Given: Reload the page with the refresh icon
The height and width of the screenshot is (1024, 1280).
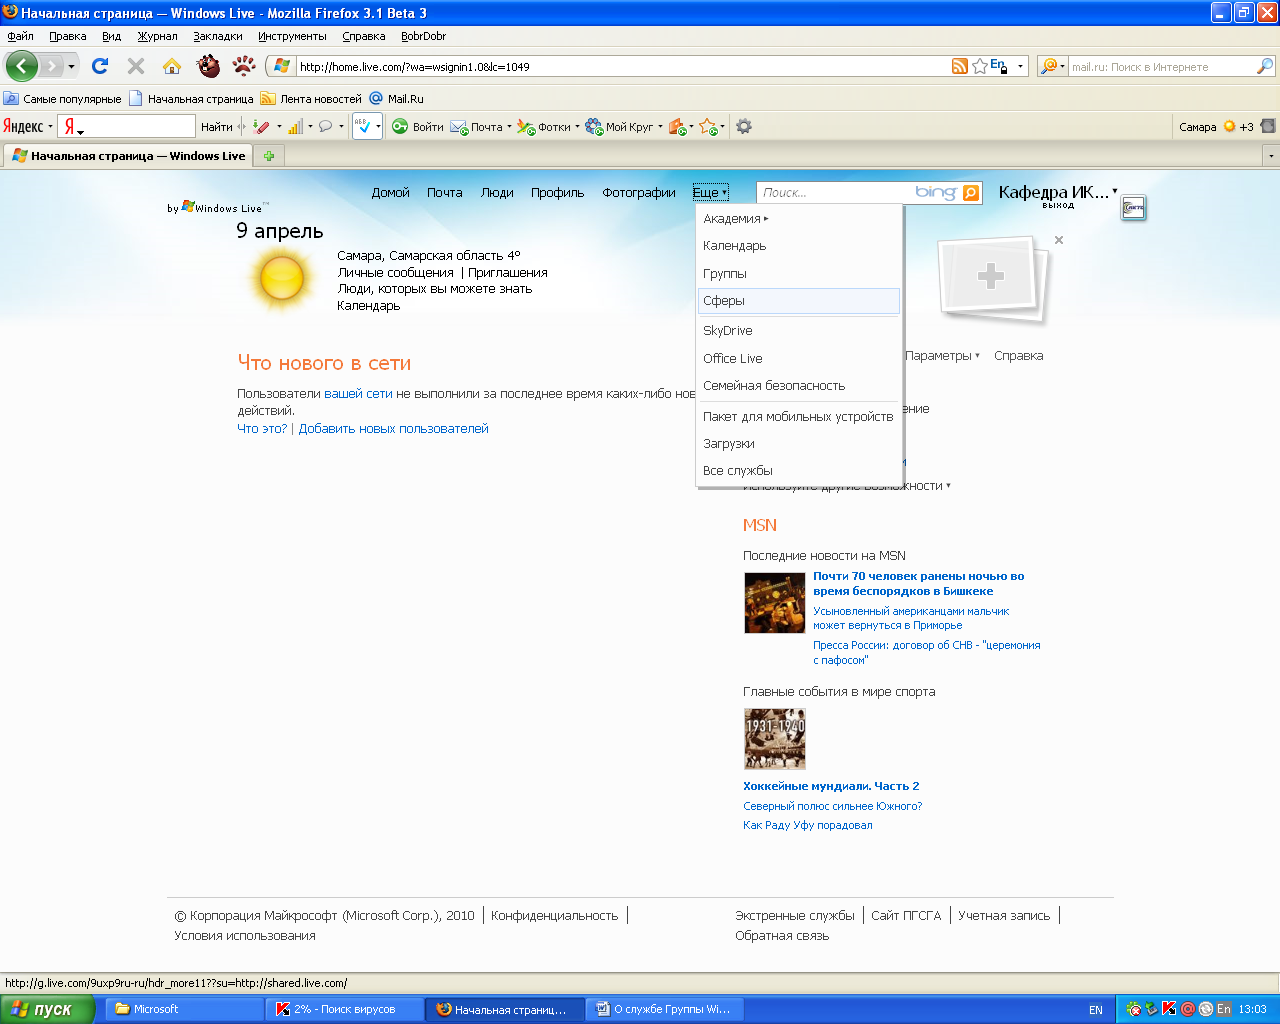Looking at the screenshot, I should coord(100,66).
